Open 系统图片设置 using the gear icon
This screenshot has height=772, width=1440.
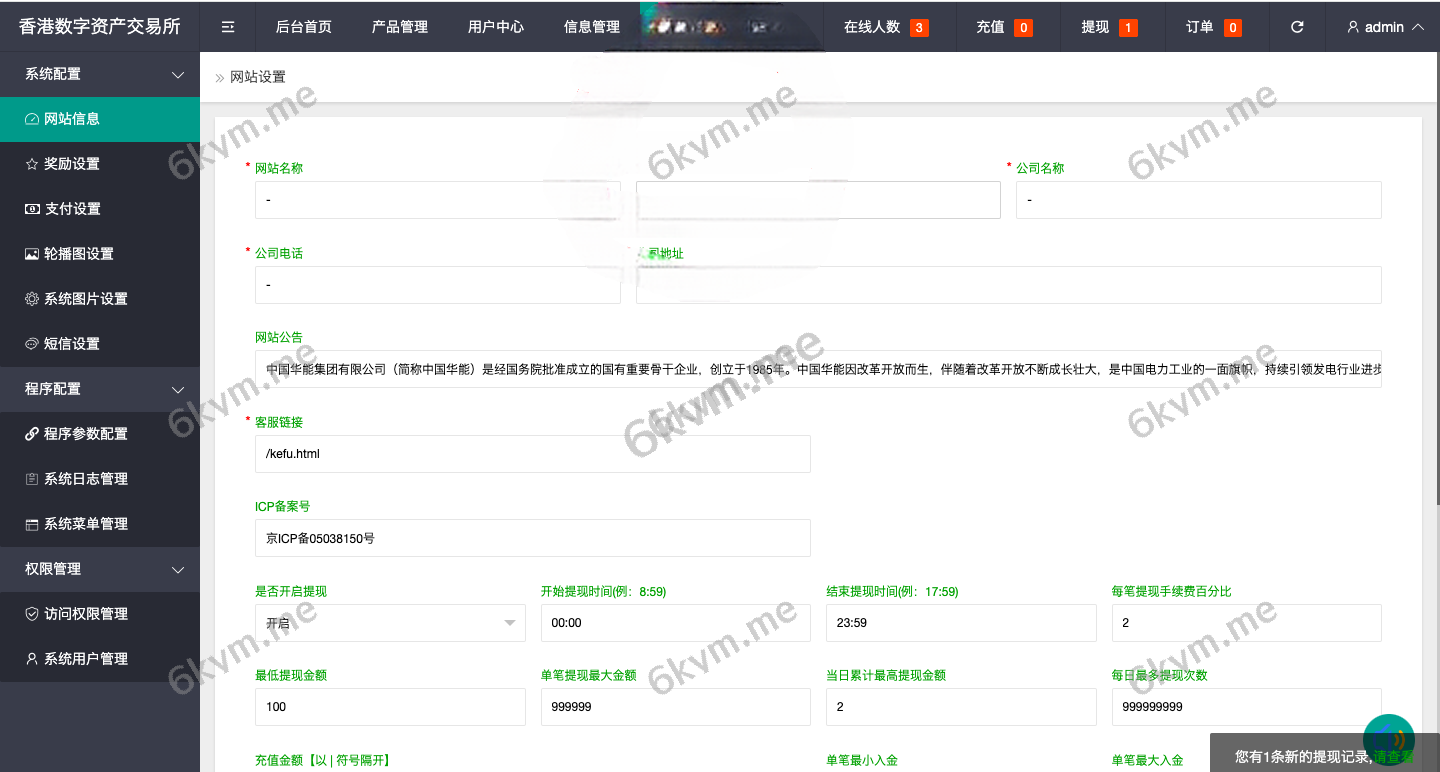(x=31, y=298)
